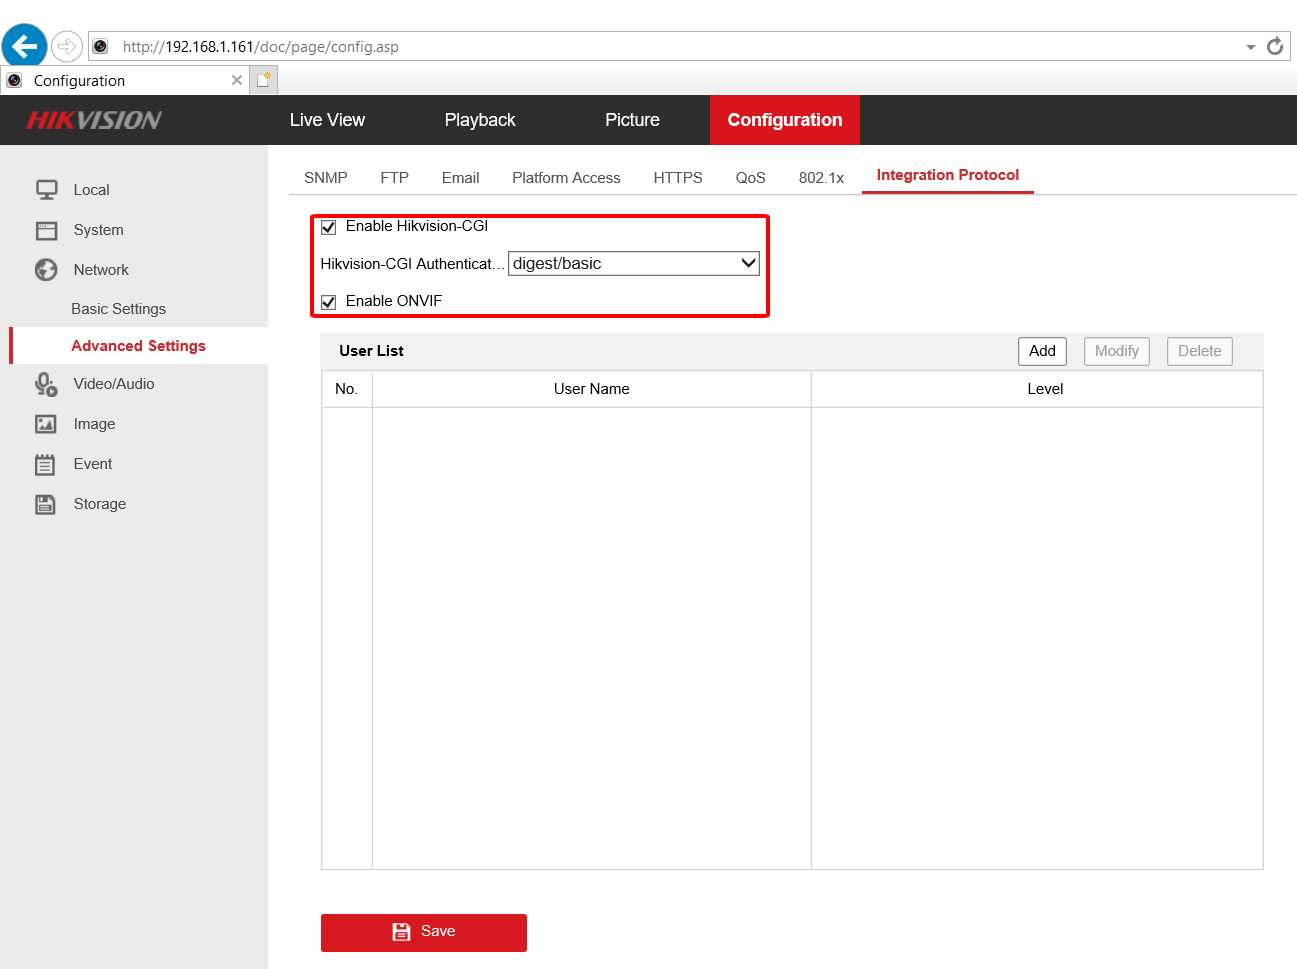
Task: Click the Local monitor icon
Action: click(46, 190)
